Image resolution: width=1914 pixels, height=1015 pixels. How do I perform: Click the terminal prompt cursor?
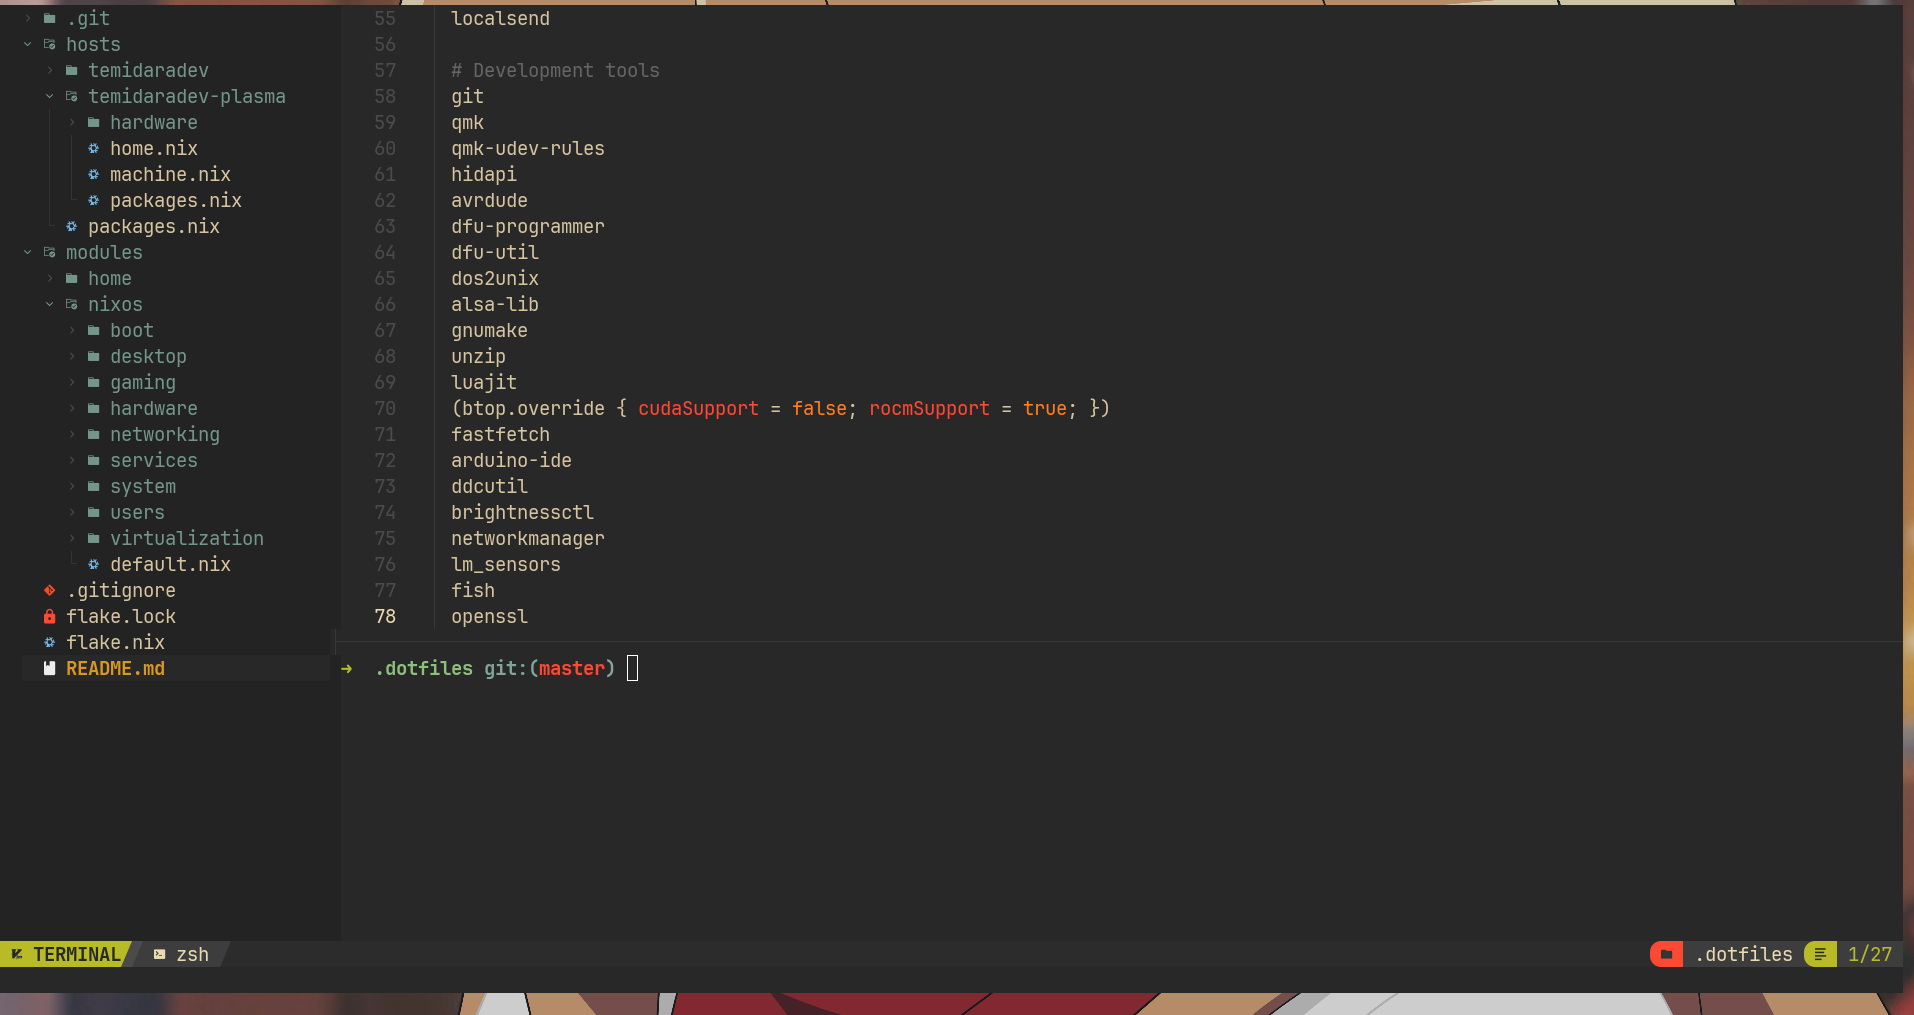[x=632, y=669]
